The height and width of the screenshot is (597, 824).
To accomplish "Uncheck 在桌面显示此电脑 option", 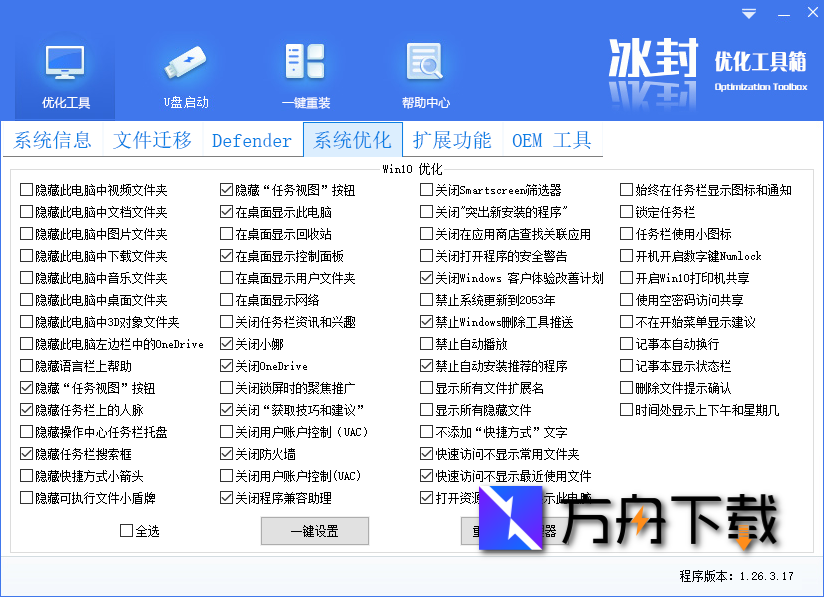I will tap(226, 211).
